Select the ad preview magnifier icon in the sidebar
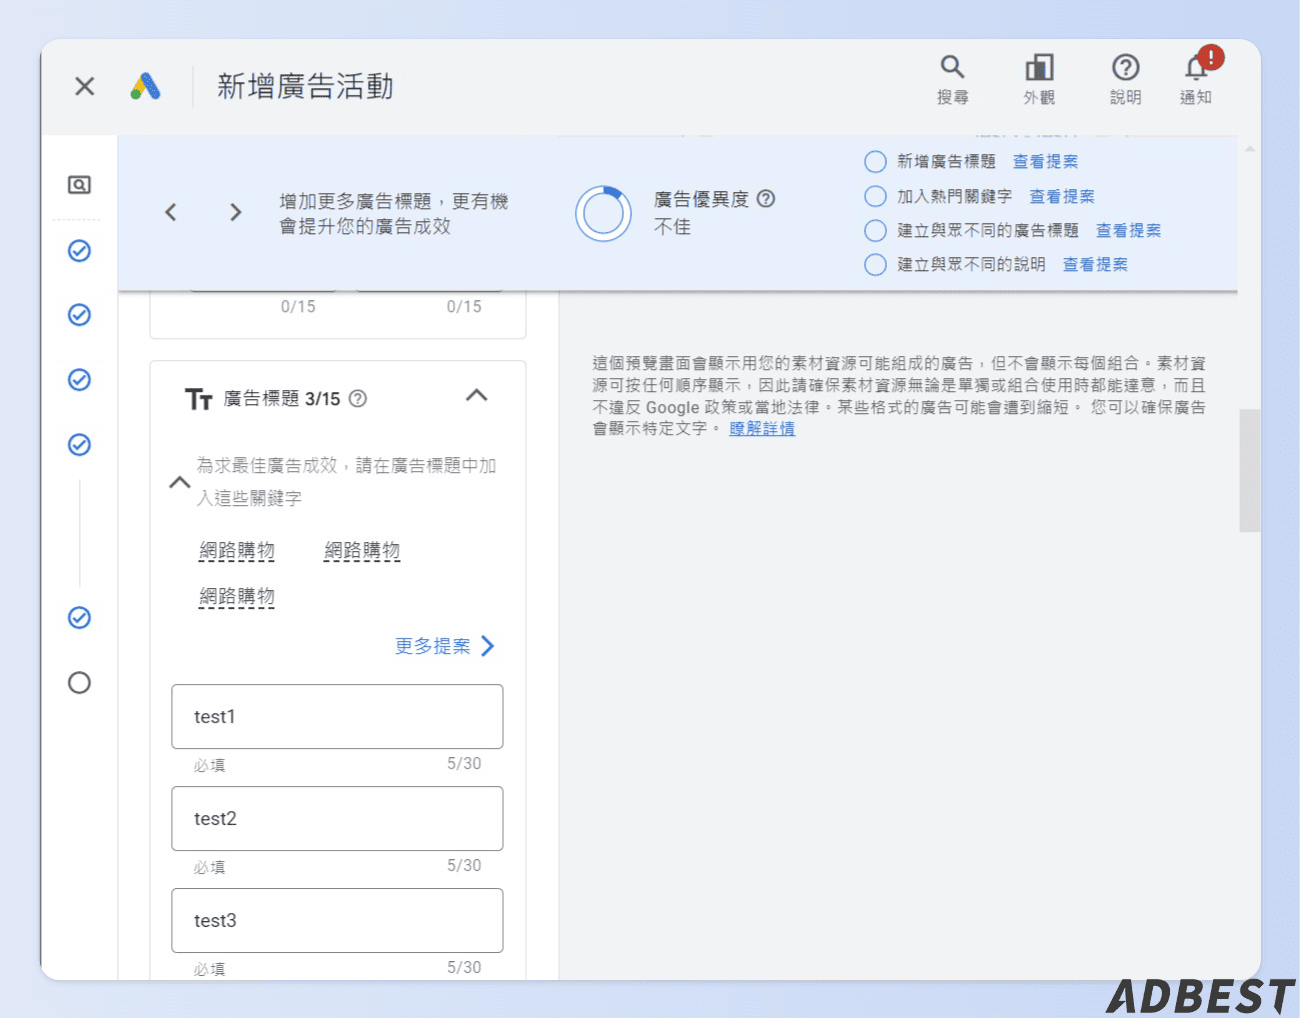1300x1018 pixels. 79,184
